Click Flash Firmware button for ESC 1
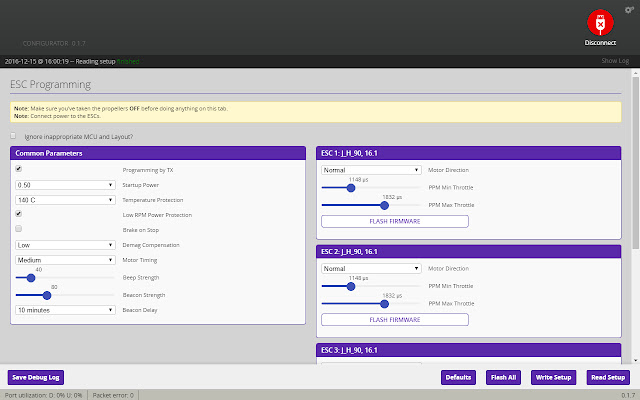640x400 pixels. 394,221
